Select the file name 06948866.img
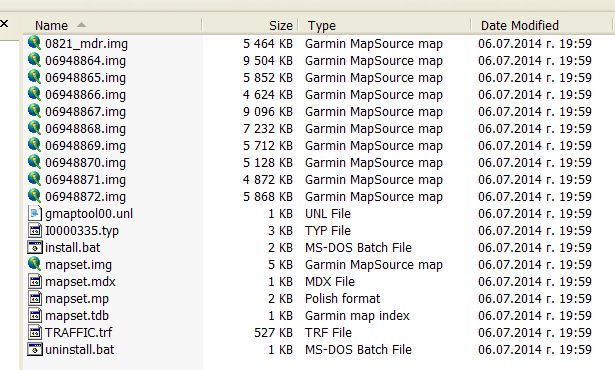615x370 pixels. pos(86,95)
